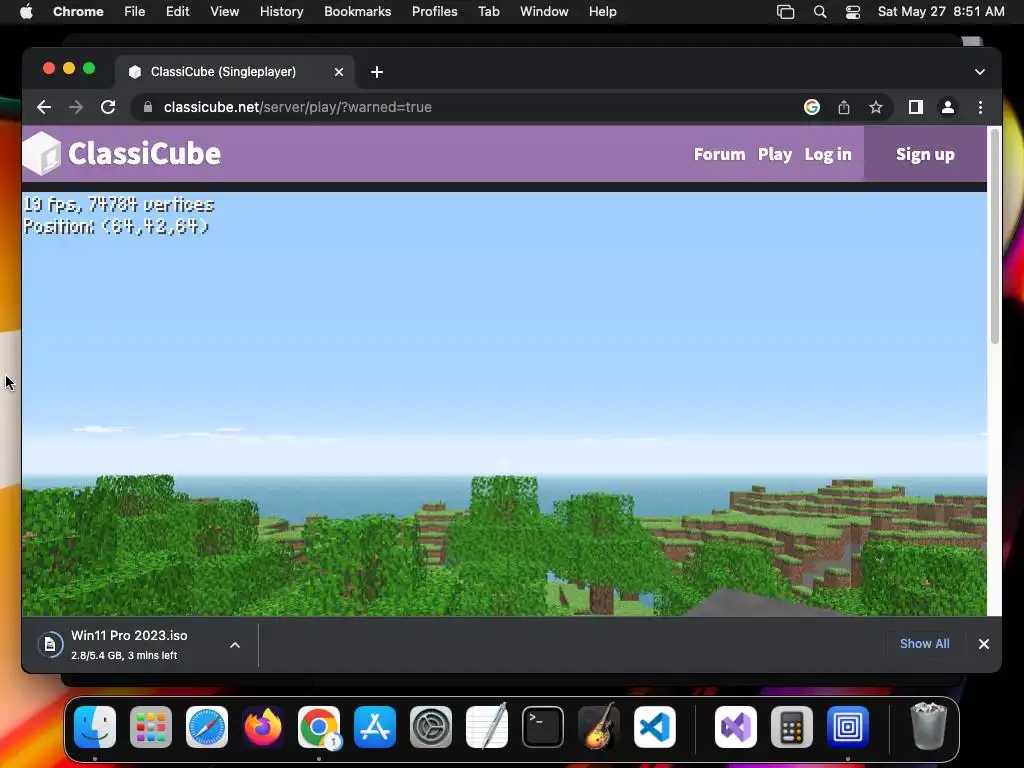Click the Sign up button
This screenshot has height=768, width=1024.
[x=925, y=154]
